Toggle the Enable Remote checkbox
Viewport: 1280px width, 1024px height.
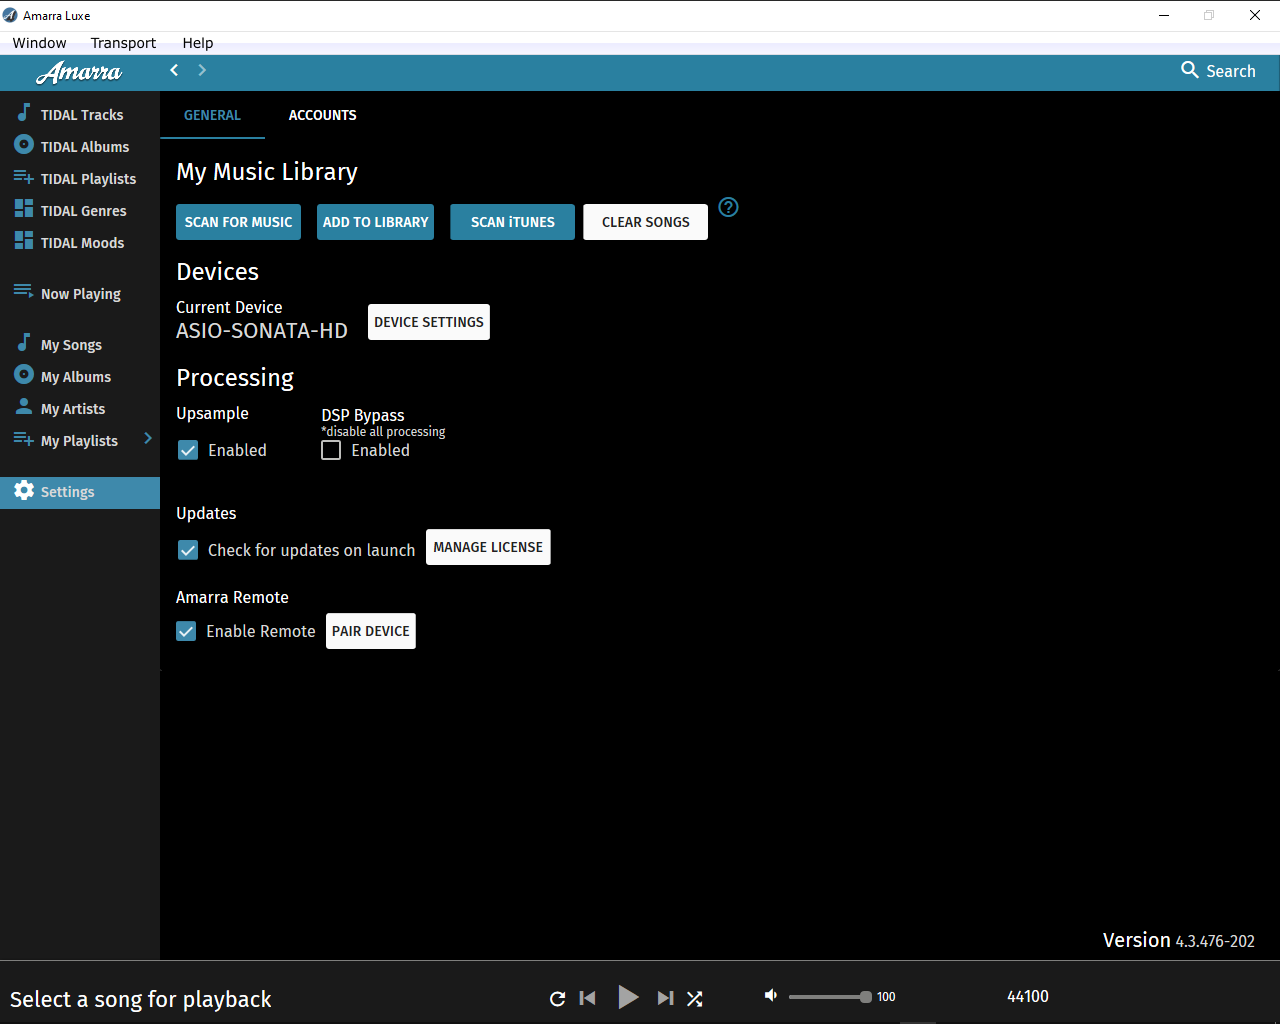[186, 631]
